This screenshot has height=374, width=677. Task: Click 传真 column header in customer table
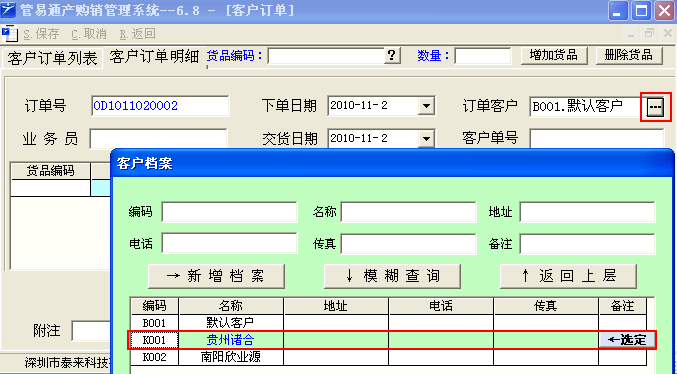(x=546, y=306)
